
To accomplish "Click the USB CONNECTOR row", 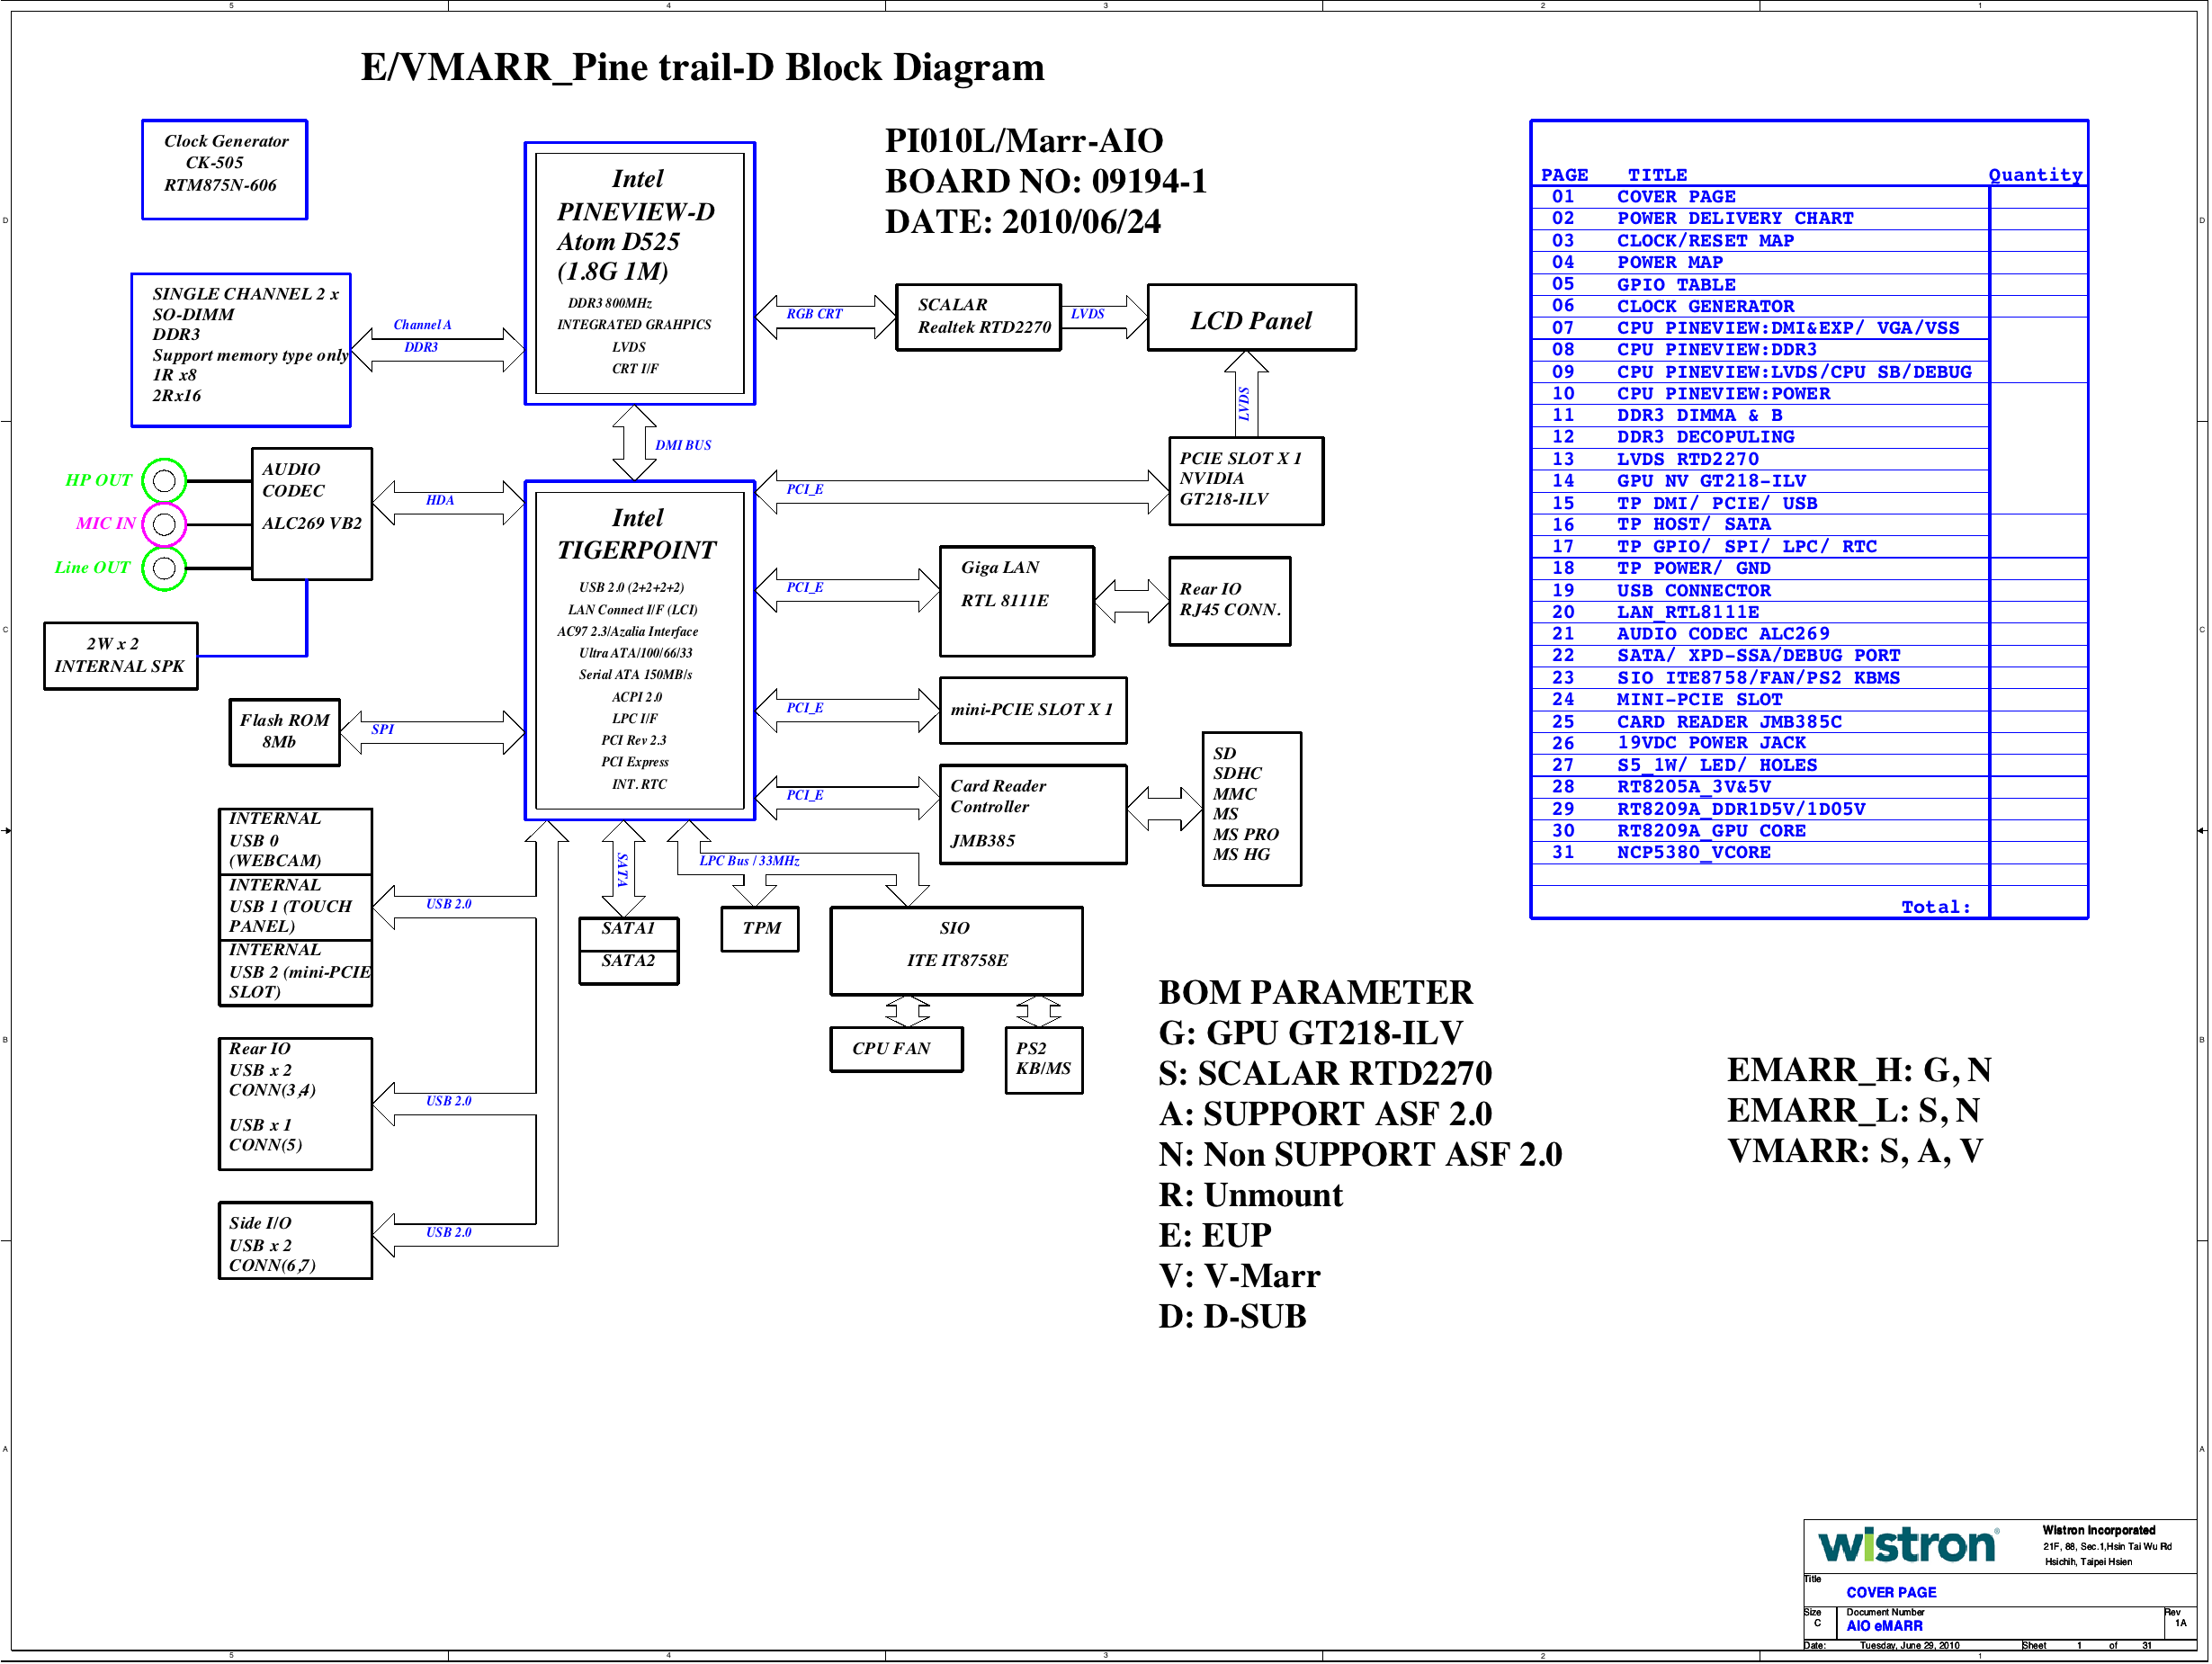I will [1809, 590].
